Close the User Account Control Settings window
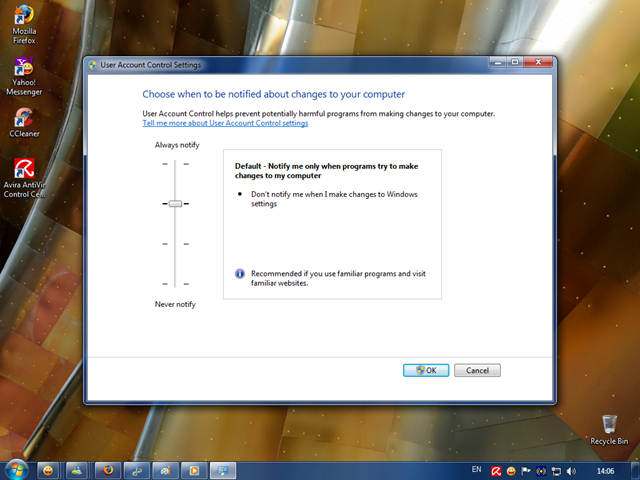This screenshot has width=640, height=480. click(540, 63)
